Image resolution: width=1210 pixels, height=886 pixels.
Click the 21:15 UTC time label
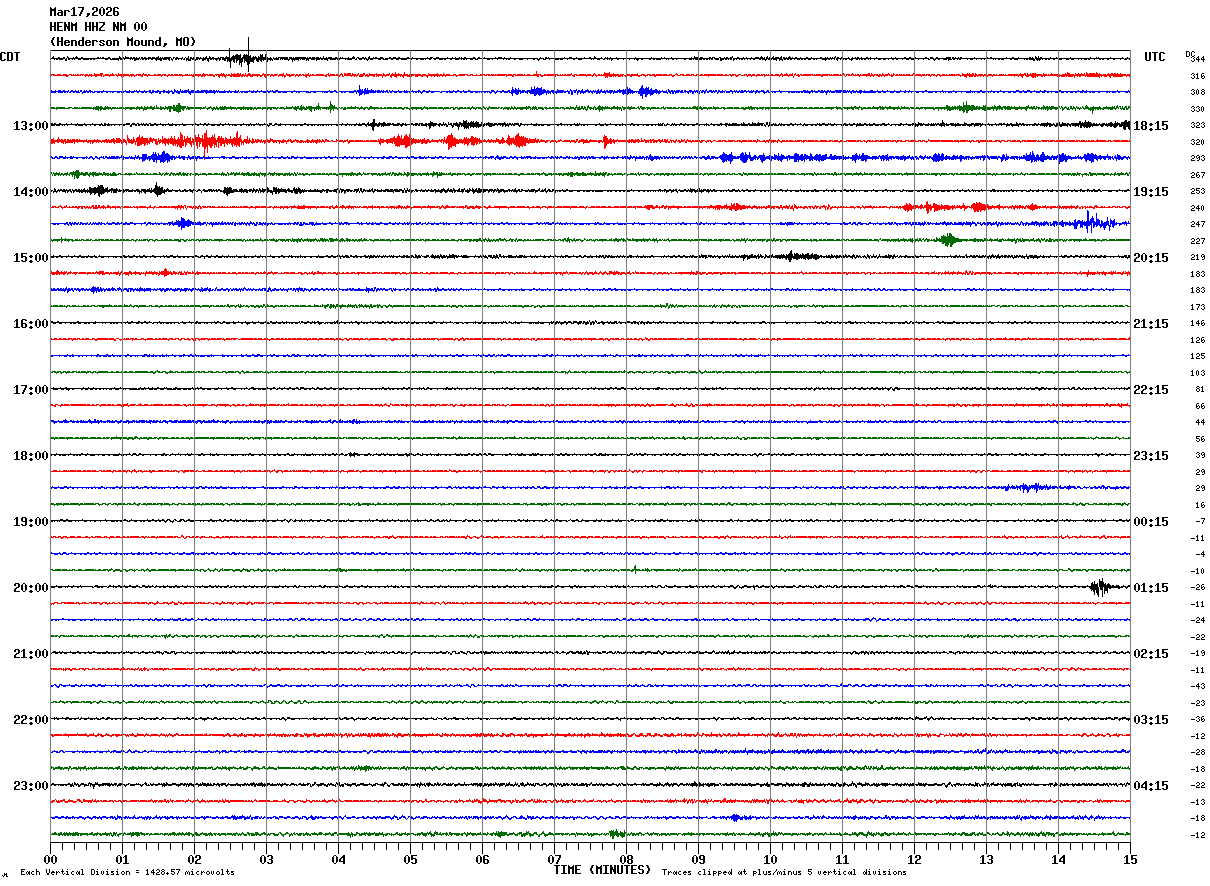[x=1151, y=323]
